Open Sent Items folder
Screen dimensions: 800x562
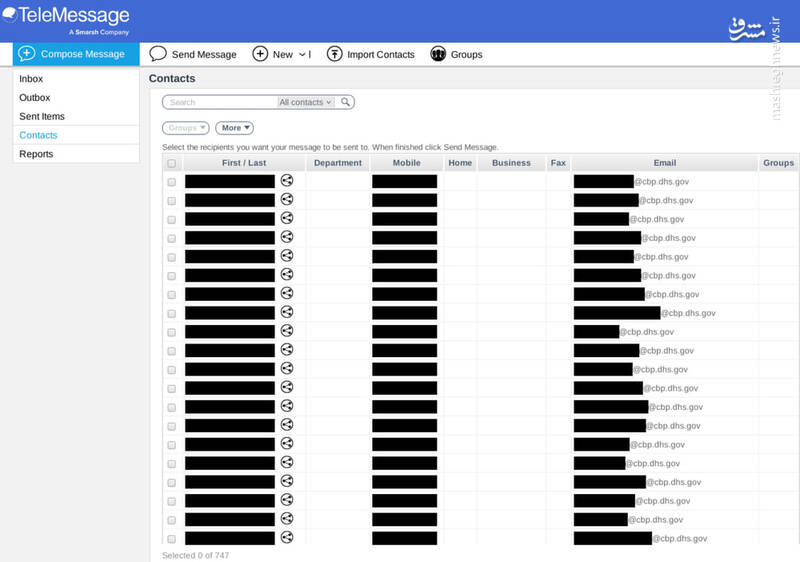coord(42,117)
